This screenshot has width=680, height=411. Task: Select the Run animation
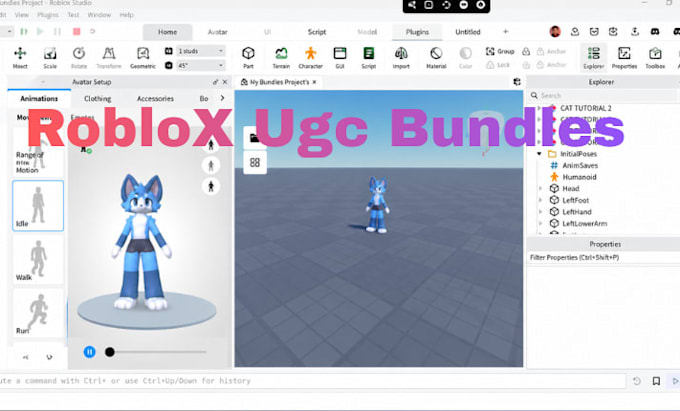38,313
